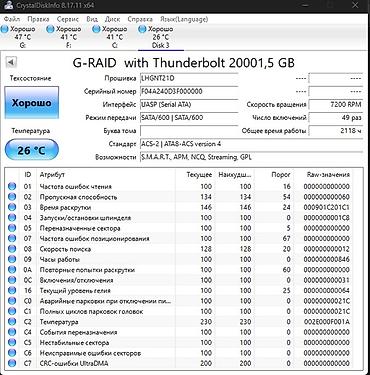Click status icon for Переназначенные сектора
370x375 pixels.
coord(12,228)
